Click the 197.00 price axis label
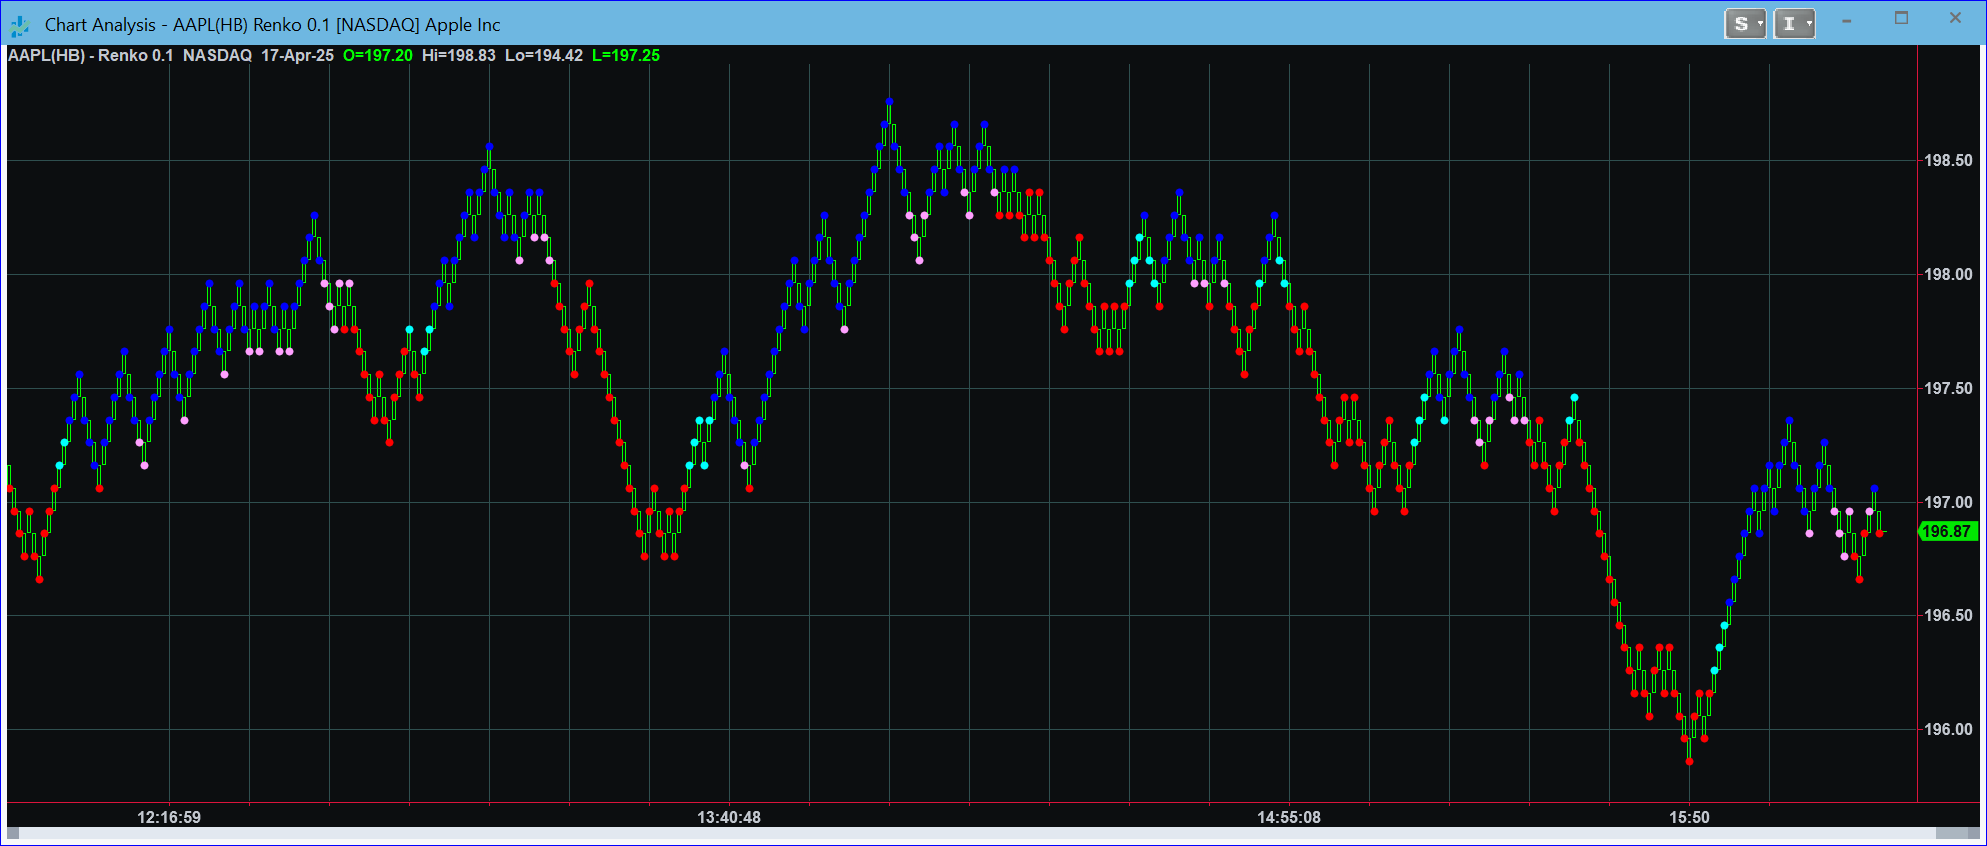This screenshot has width=1987, height=846. [x=1948, y=502]
